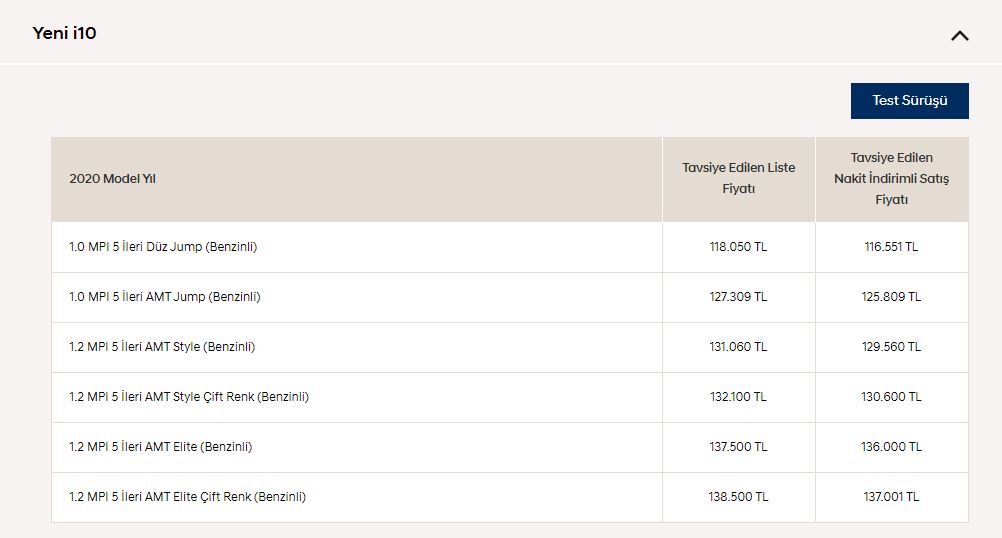Select the 1.0 MPI 5 İleri Düz Jump row
Screen dimensions: 1002x538
pos(510,247)
